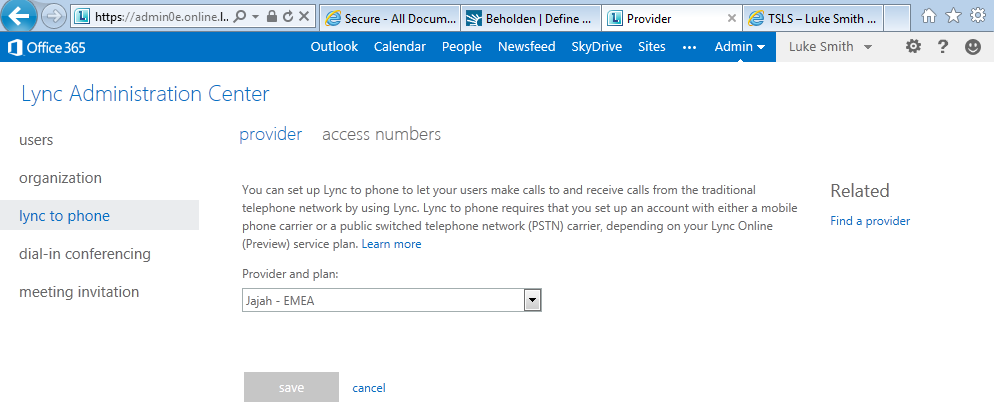Open browser favorites star icon

click(952, 16)
